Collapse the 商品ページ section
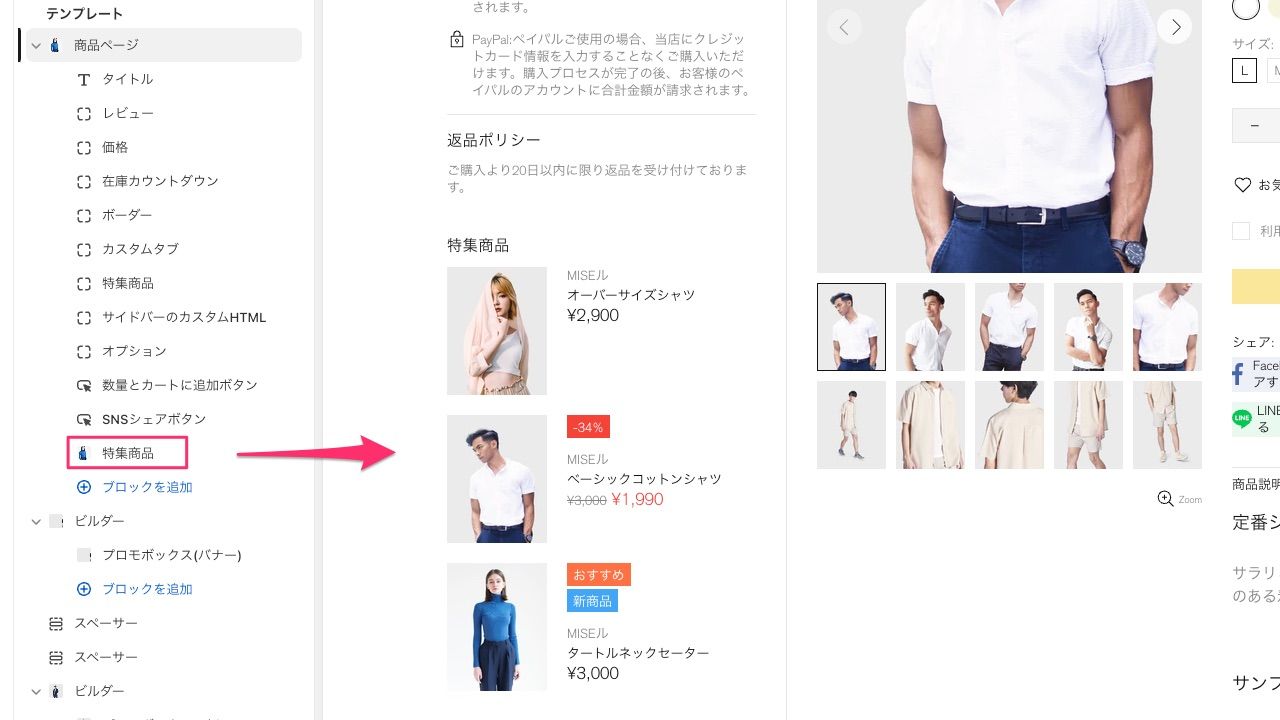1280x720 pixels. [x=36, y=45]
